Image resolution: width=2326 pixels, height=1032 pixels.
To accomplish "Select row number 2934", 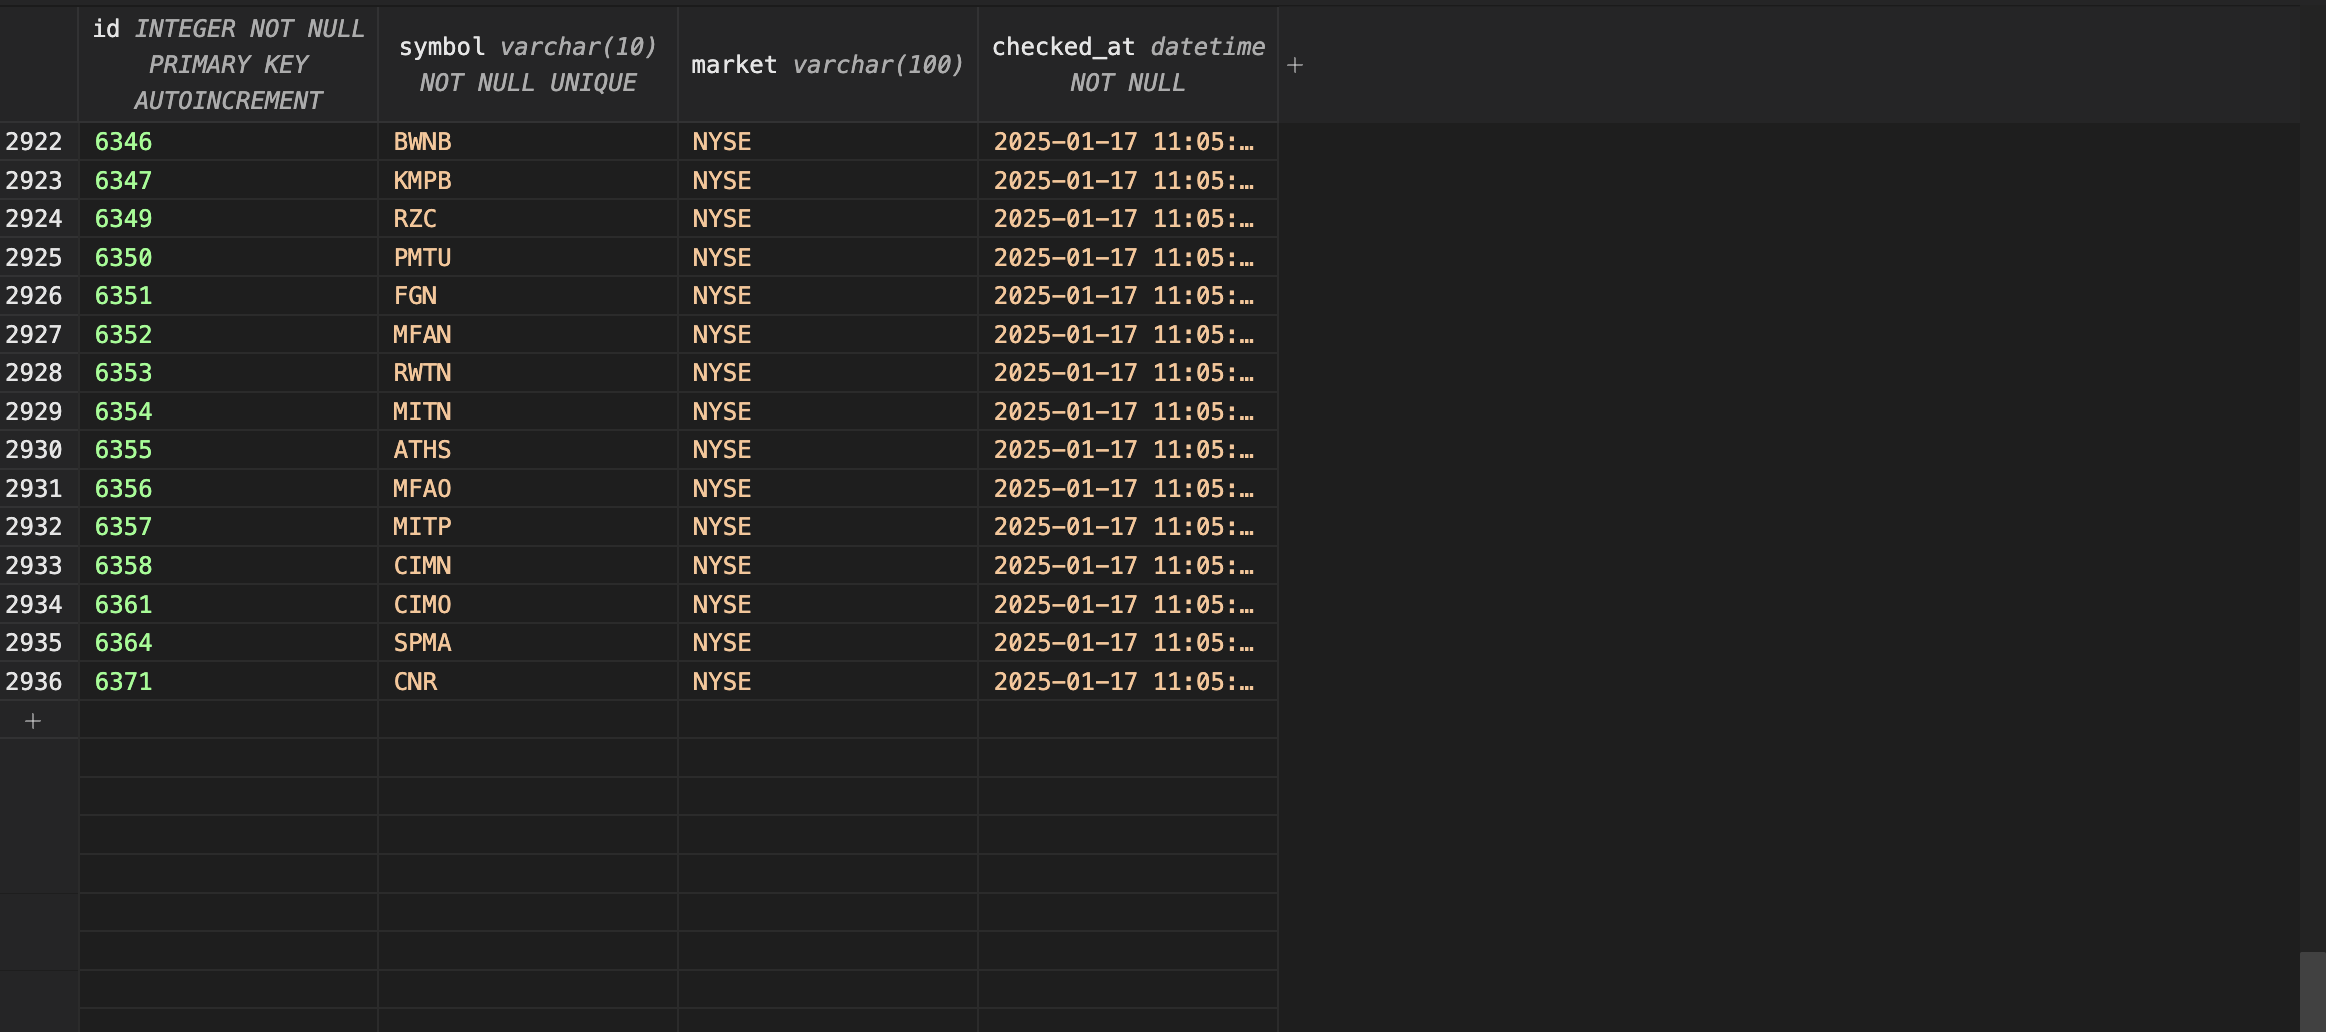I will click(x=39, y=605).
